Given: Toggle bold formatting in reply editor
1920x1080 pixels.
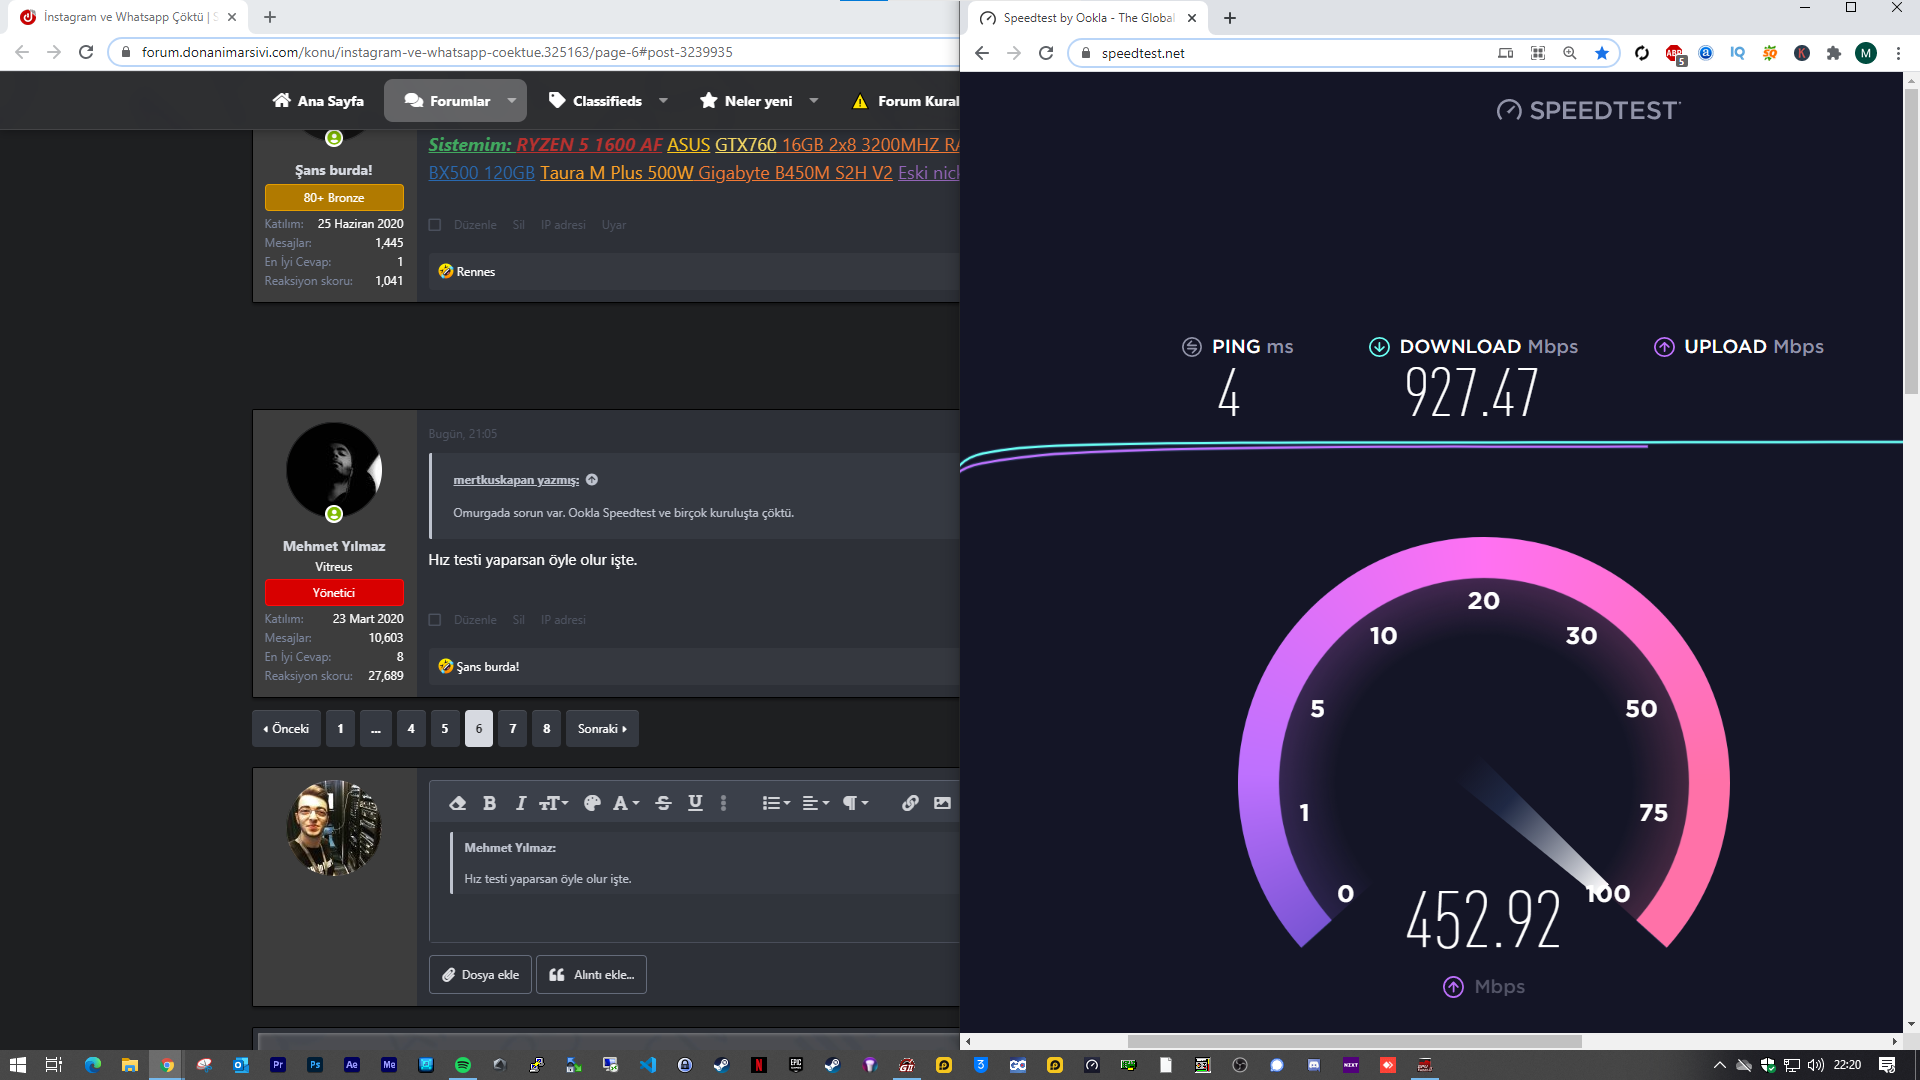Looking at the screenshot, I should pyautogui.click(x=489, y=803).
